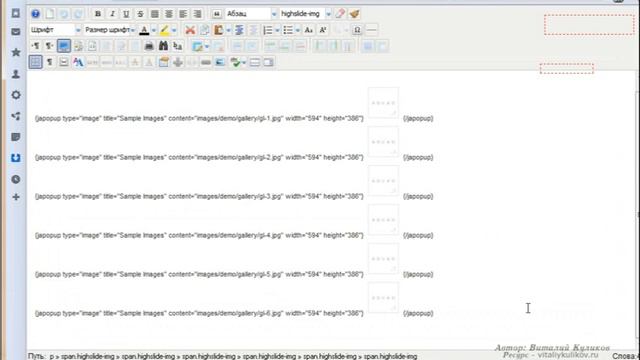
Task: Apply superscript formatting
Action: (323, 30)
